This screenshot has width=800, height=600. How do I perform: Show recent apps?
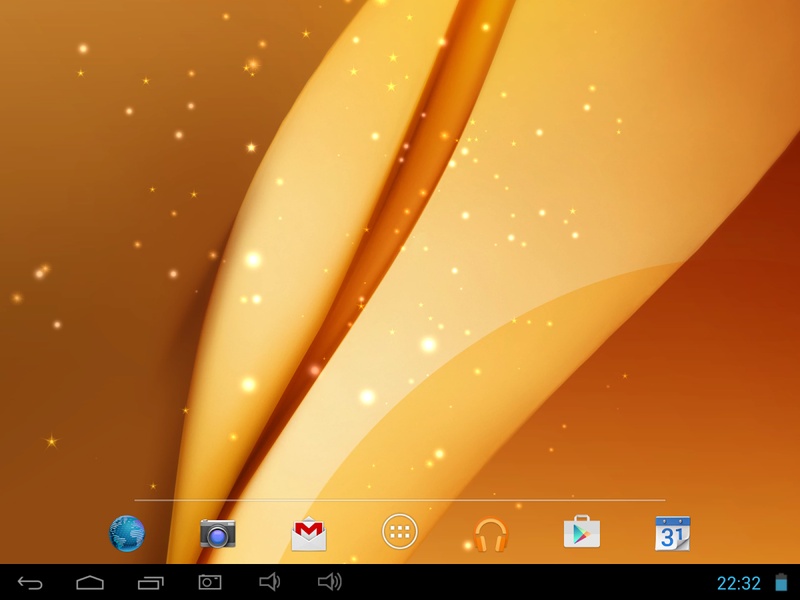click(x=151, y=582)
